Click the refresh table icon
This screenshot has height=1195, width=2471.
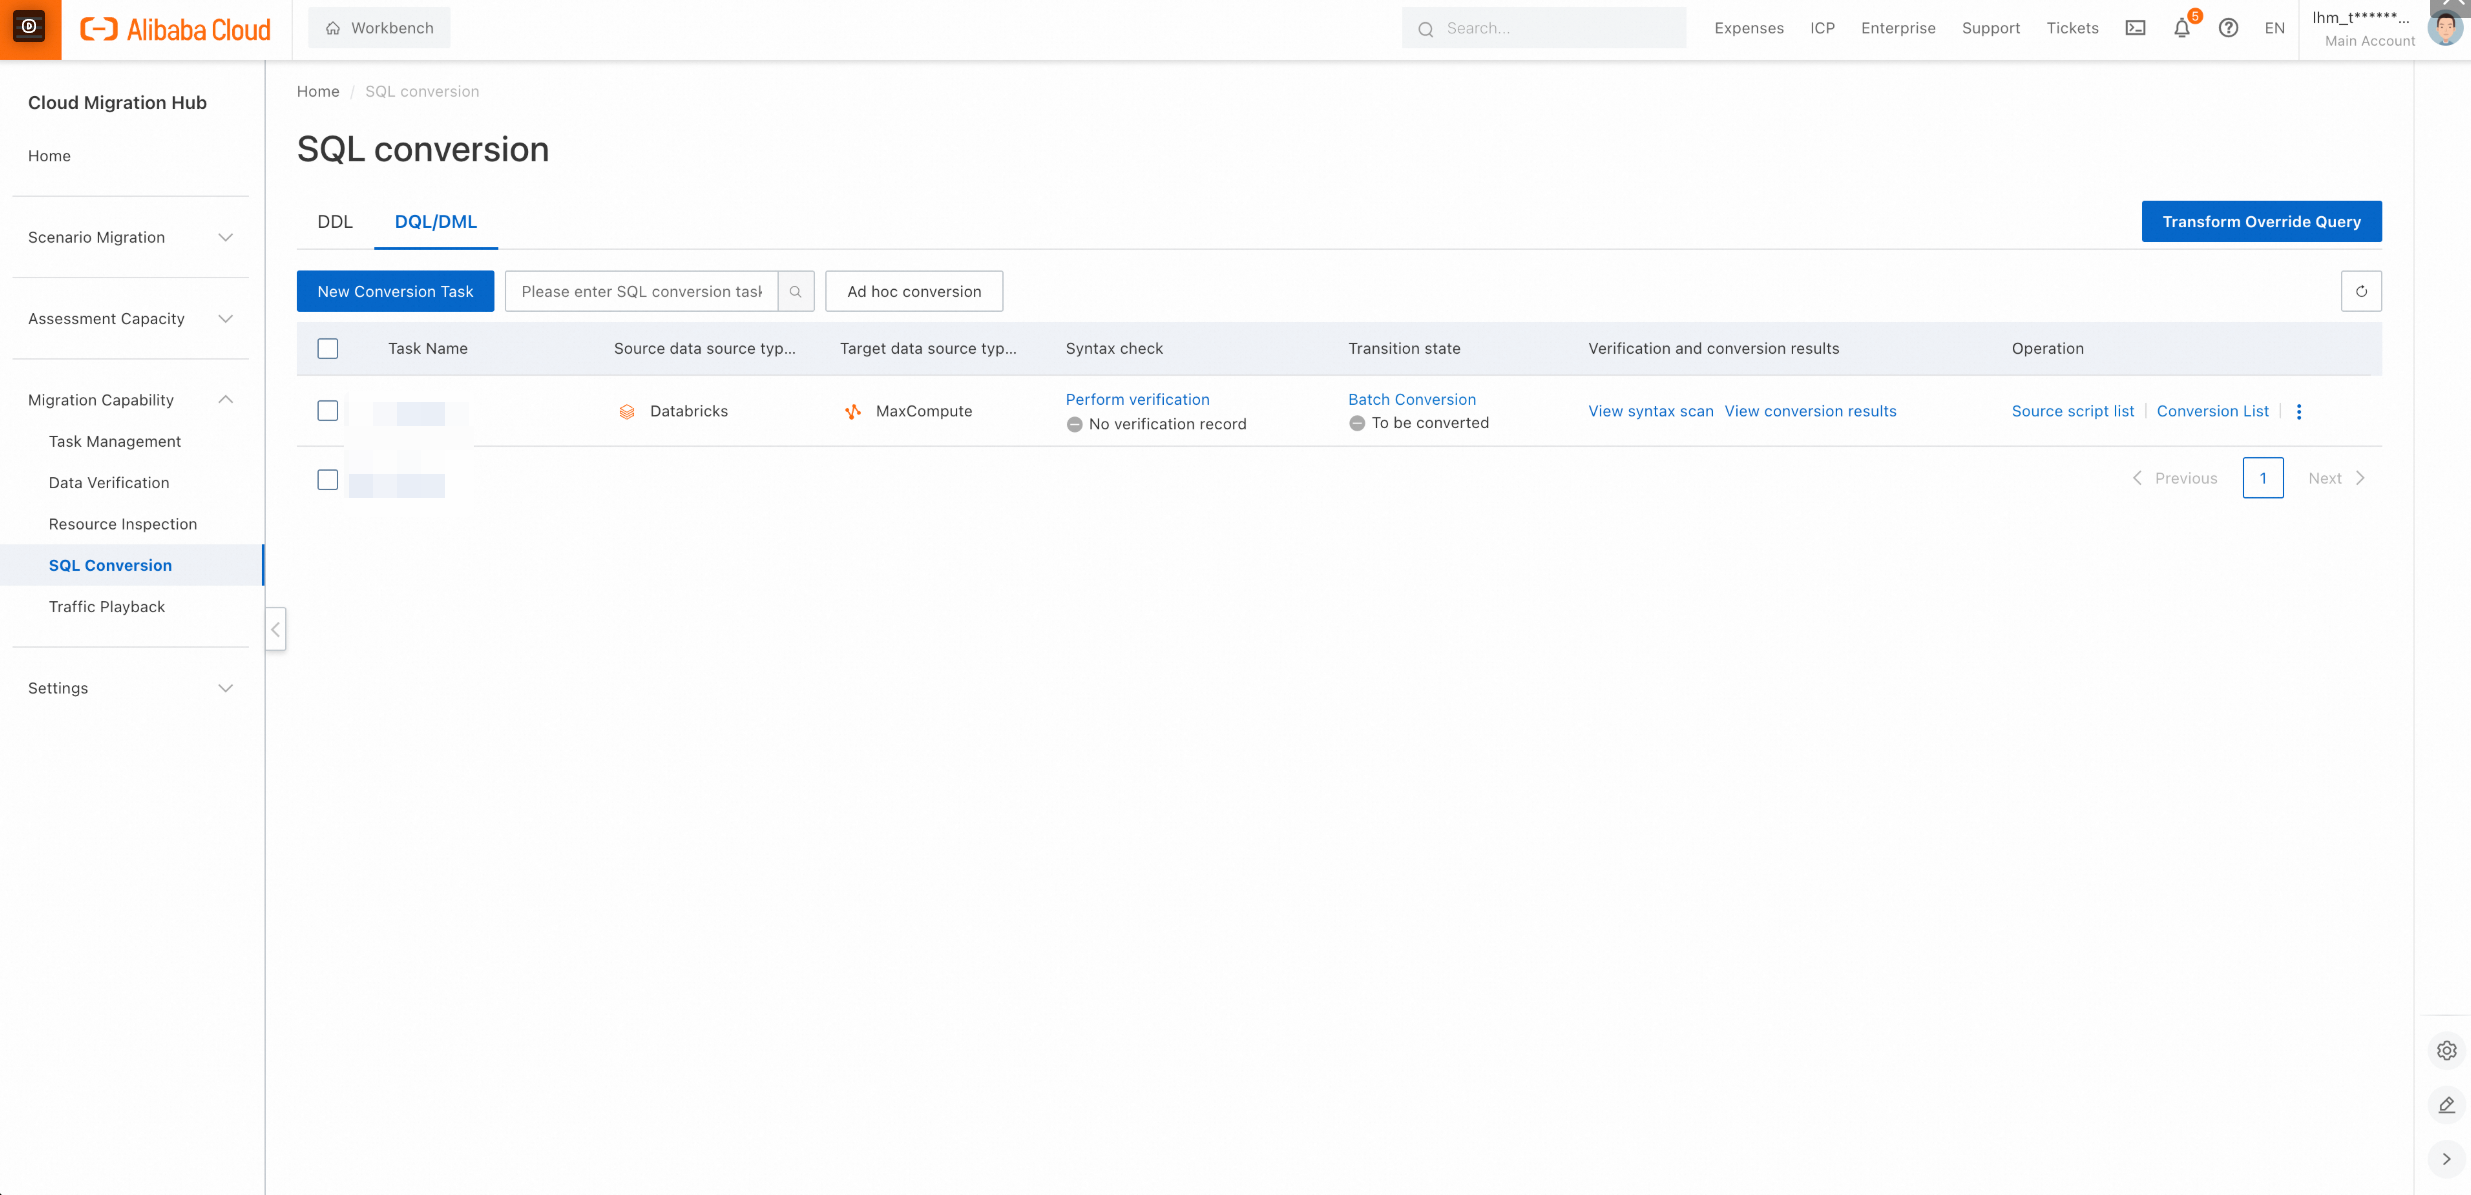click(x=2361, y=291)
